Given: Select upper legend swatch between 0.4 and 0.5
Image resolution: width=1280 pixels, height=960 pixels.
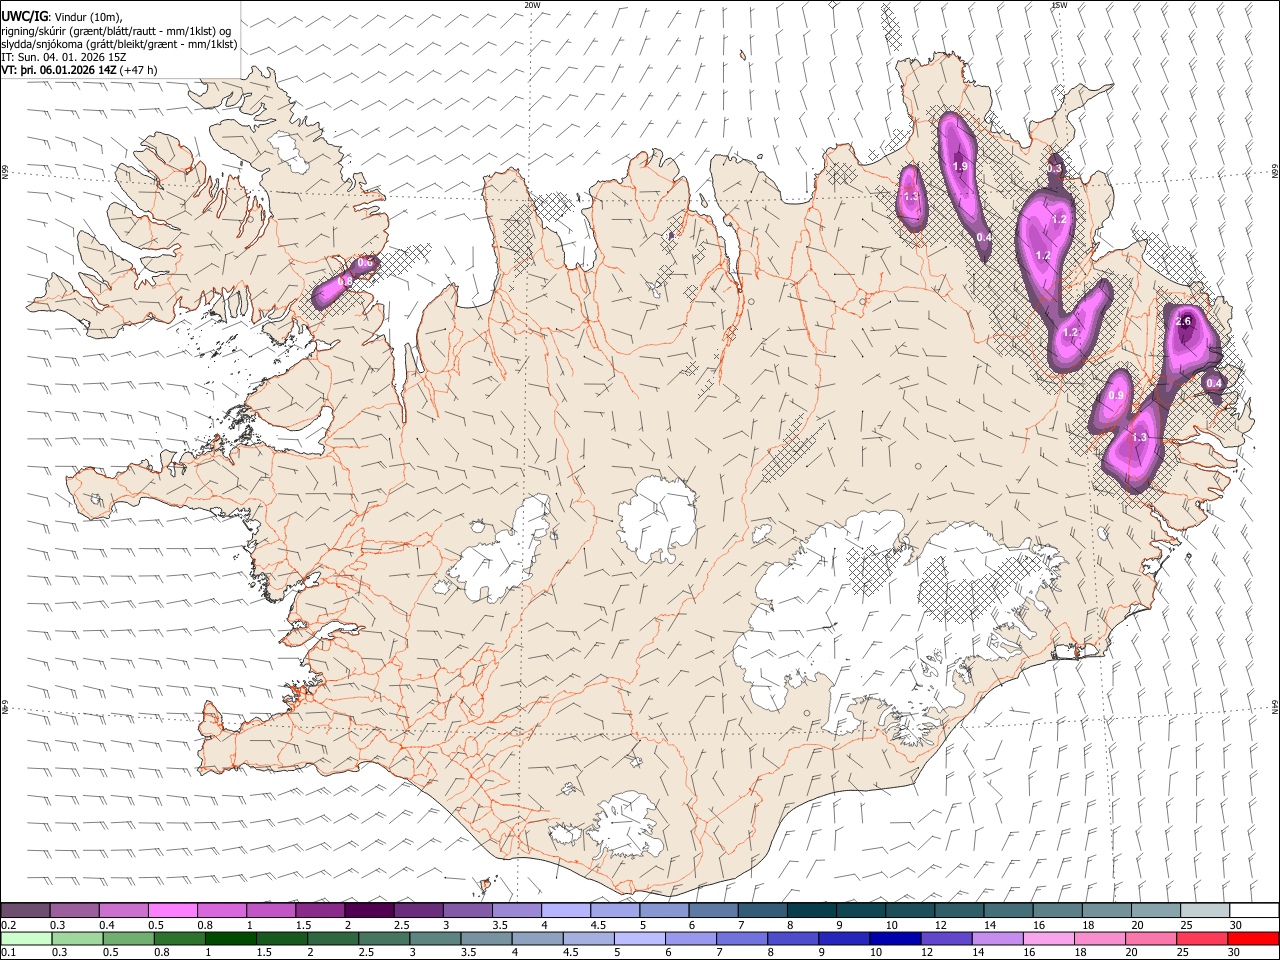Looking at the screenshot, I should click(x=124, y=911).
